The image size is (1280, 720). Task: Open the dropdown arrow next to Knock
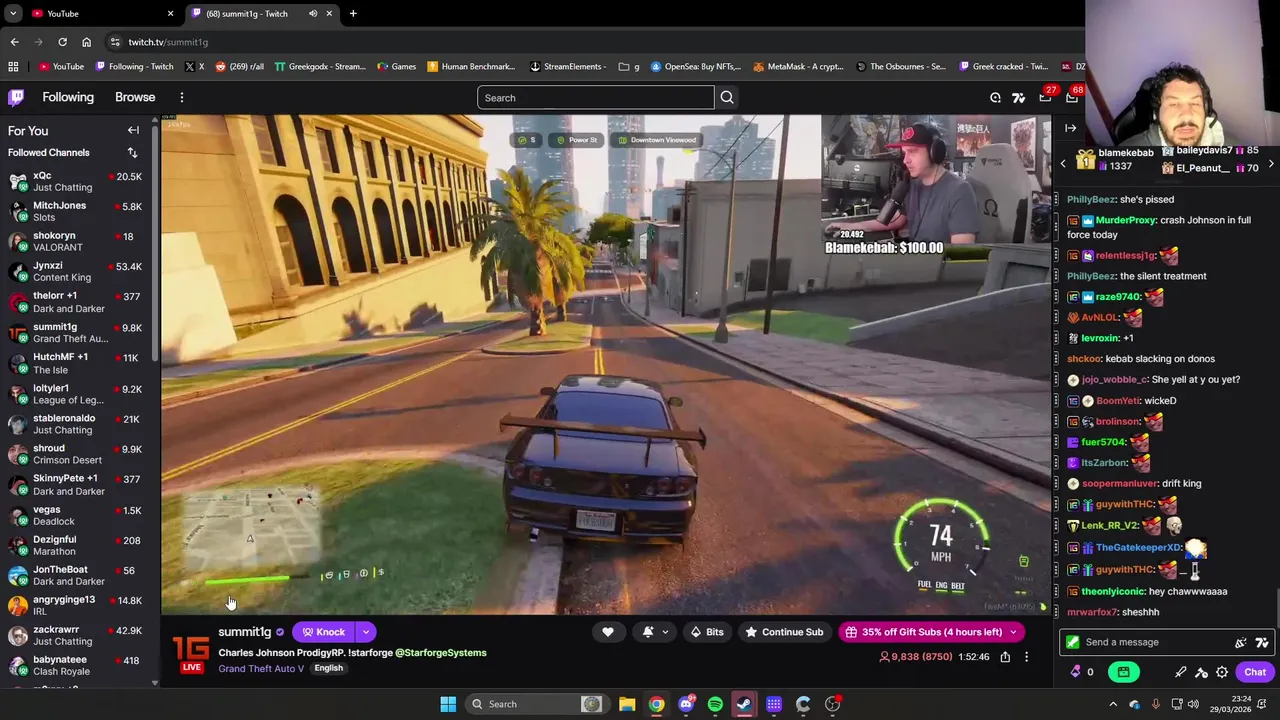tap(366, 632)
